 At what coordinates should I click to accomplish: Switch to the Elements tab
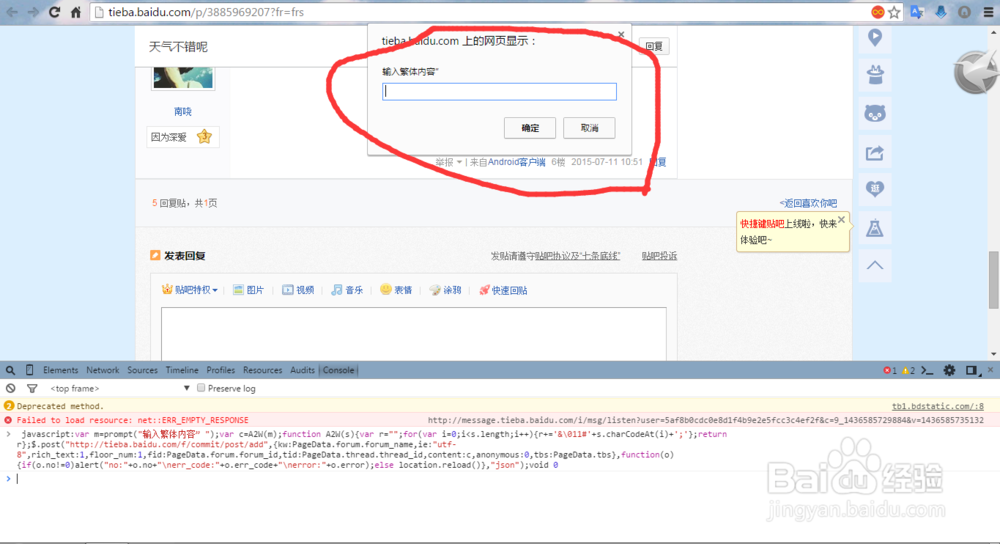coord(61,370)
